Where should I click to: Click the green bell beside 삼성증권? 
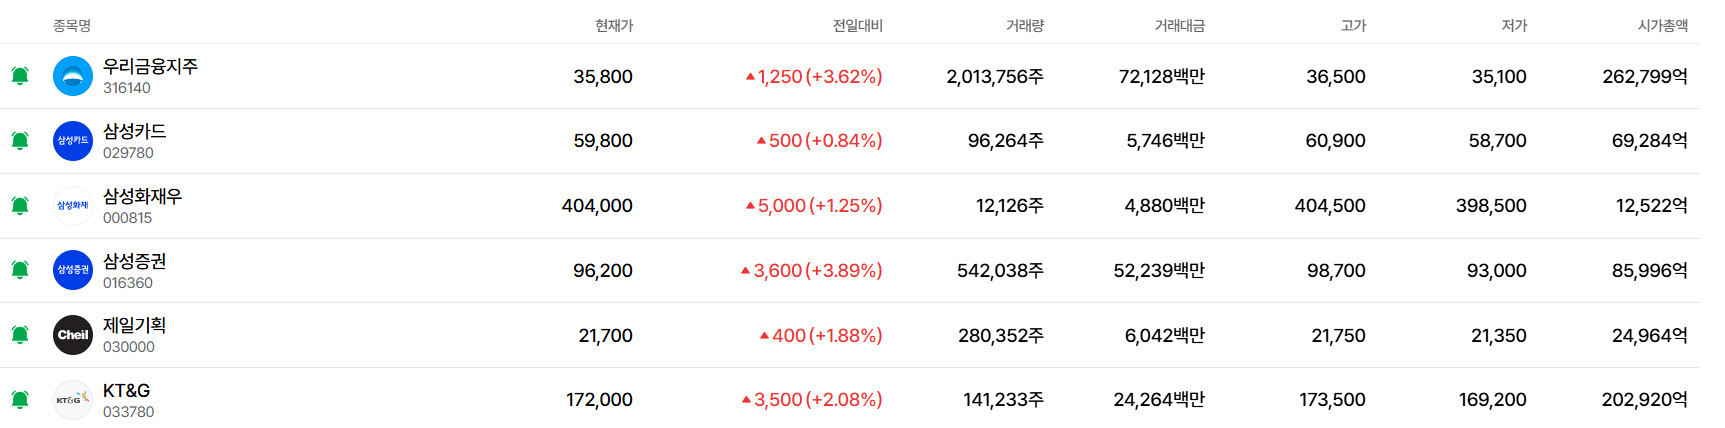point(20,270)
